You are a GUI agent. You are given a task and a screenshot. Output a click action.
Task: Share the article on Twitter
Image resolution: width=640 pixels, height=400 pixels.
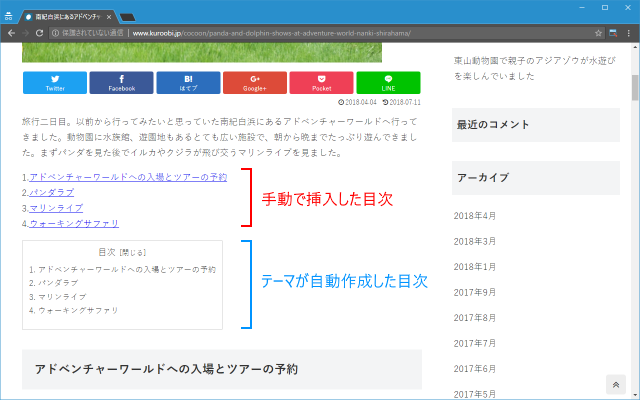(x=55, y=82)
